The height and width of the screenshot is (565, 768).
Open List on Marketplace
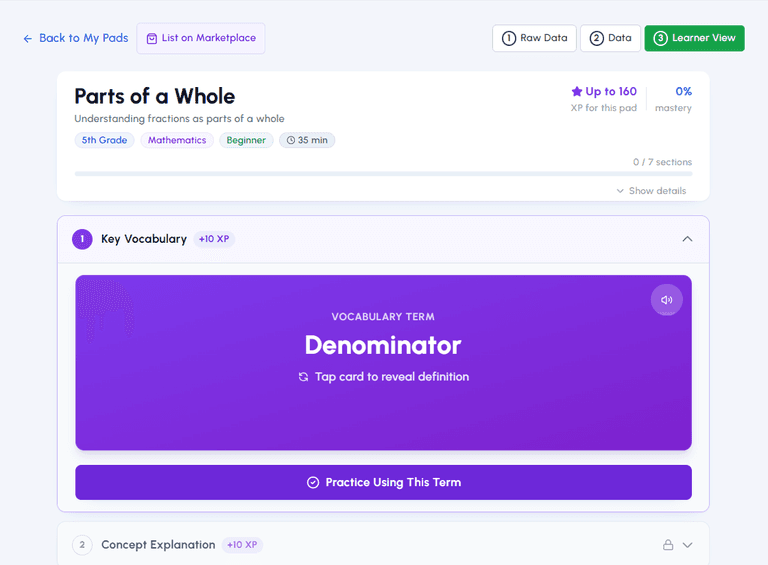click(201, 38)
